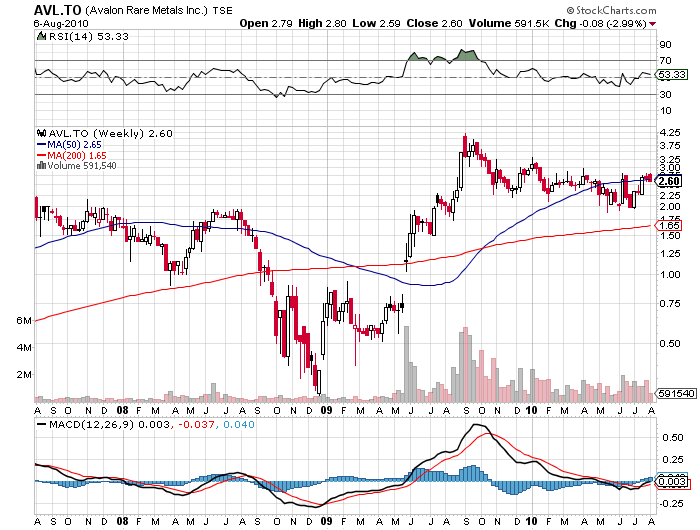Screen dimensions: 700x530
Task: Click the 2.60 last price tag
Action: (668, 181)
